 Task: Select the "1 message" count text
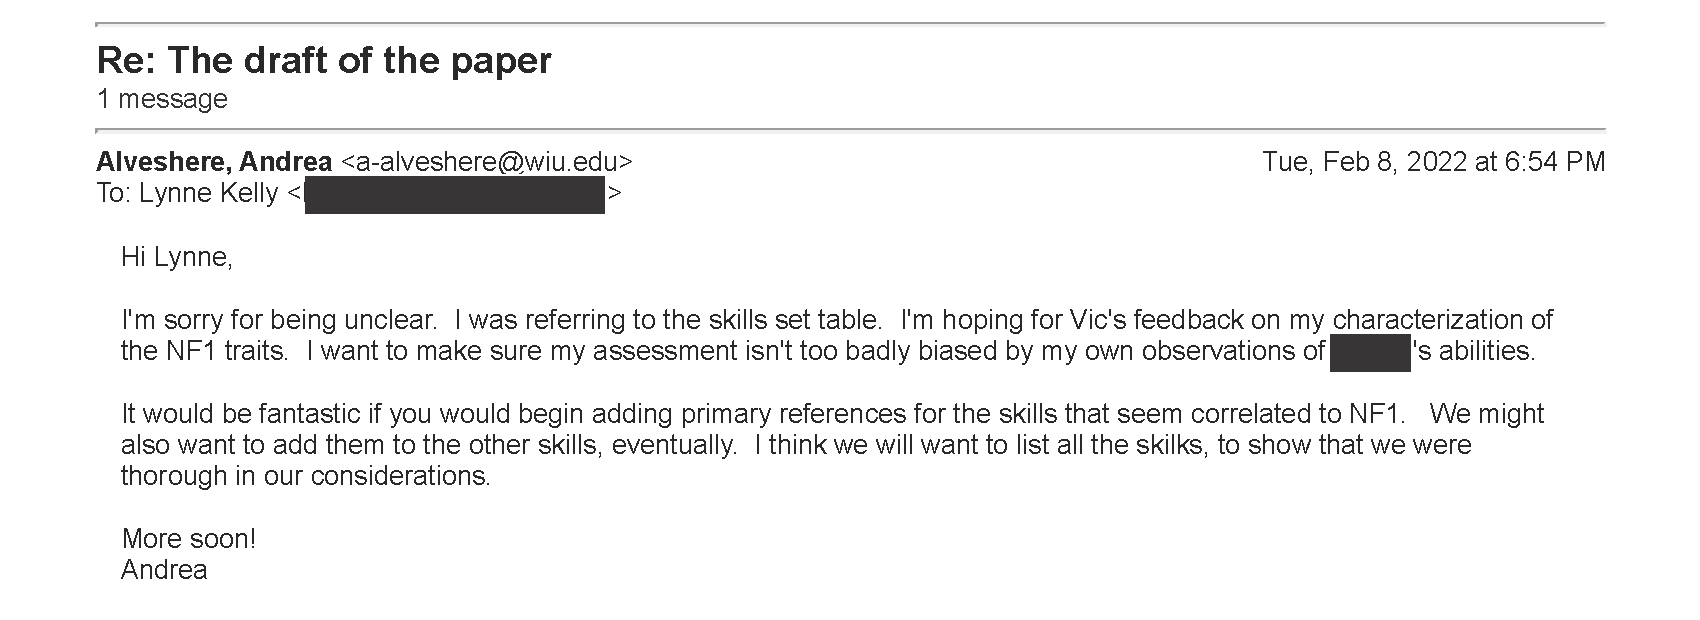pyautogui.click(x=162, y=99)
